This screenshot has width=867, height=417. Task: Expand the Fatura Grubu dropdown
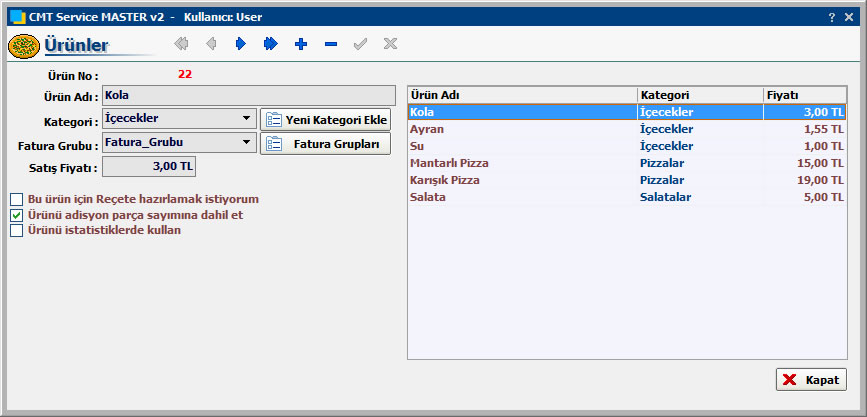tap(247, 143)
